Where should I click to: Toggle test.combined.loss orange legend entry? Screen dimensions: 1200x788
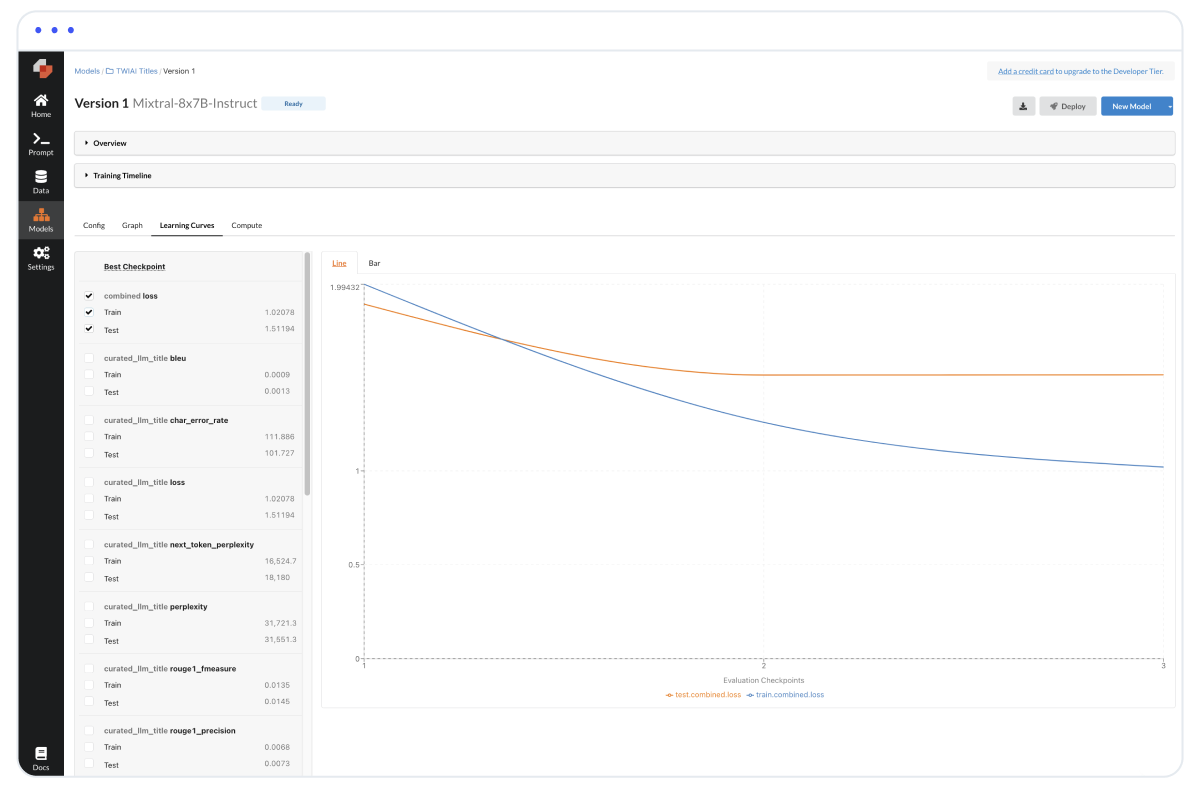pos(704,694)
